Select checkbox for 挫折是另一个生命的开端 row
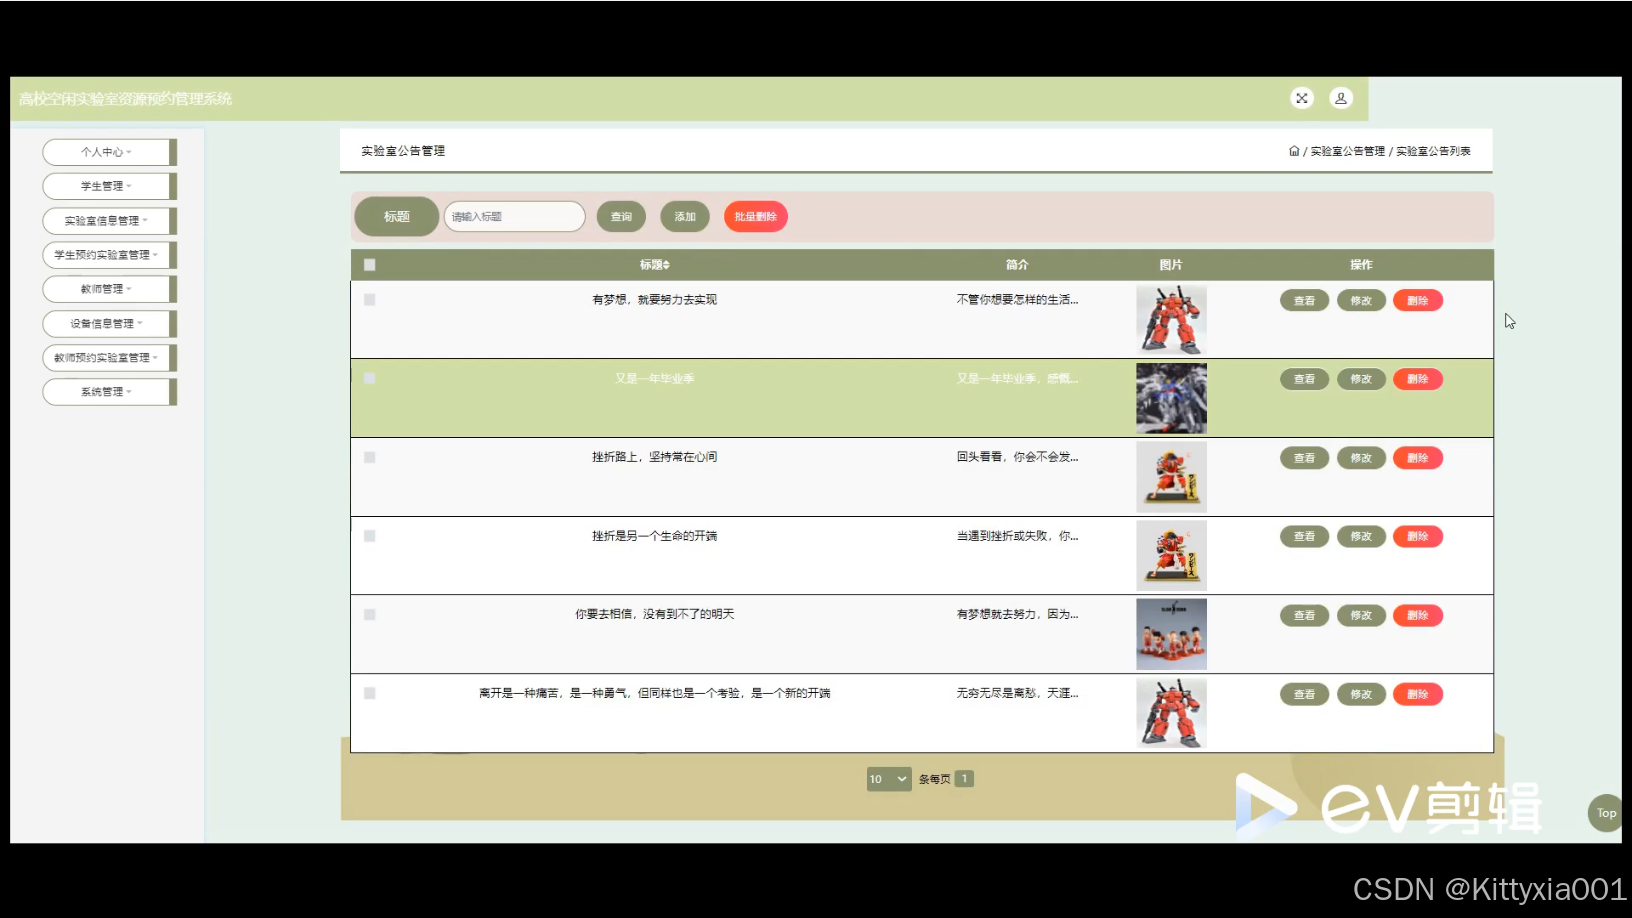Image resolution: width=1632 pixels, height=918 pixels. pos(370,536)
